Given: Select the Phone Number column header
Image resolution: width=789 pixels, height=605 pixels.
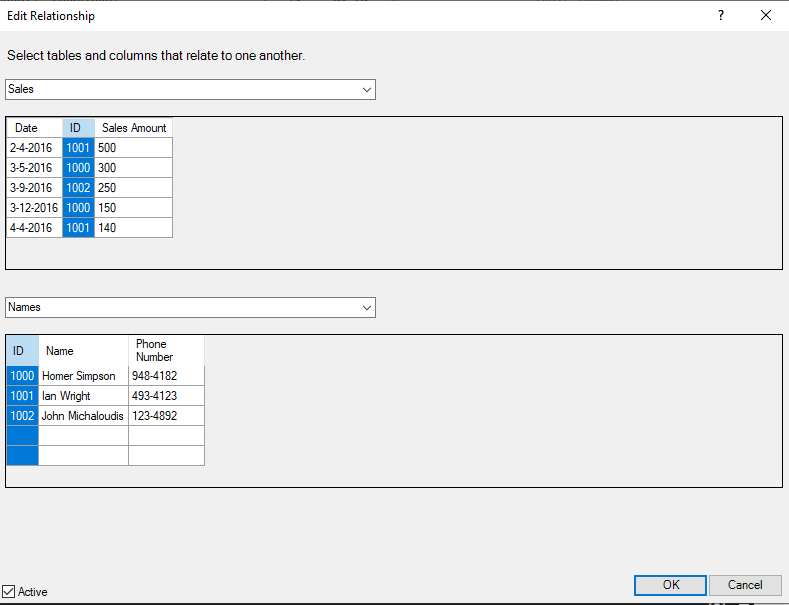Looking at the screenshot, I should click(x=167, y=351).
